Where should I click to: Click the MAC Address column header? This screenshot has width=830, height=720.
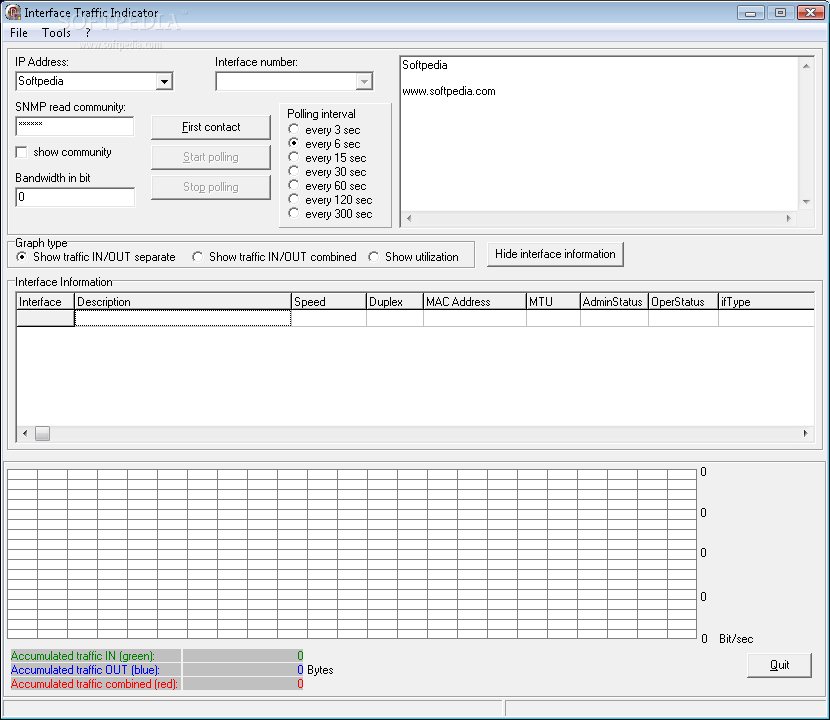coord(475,302)
